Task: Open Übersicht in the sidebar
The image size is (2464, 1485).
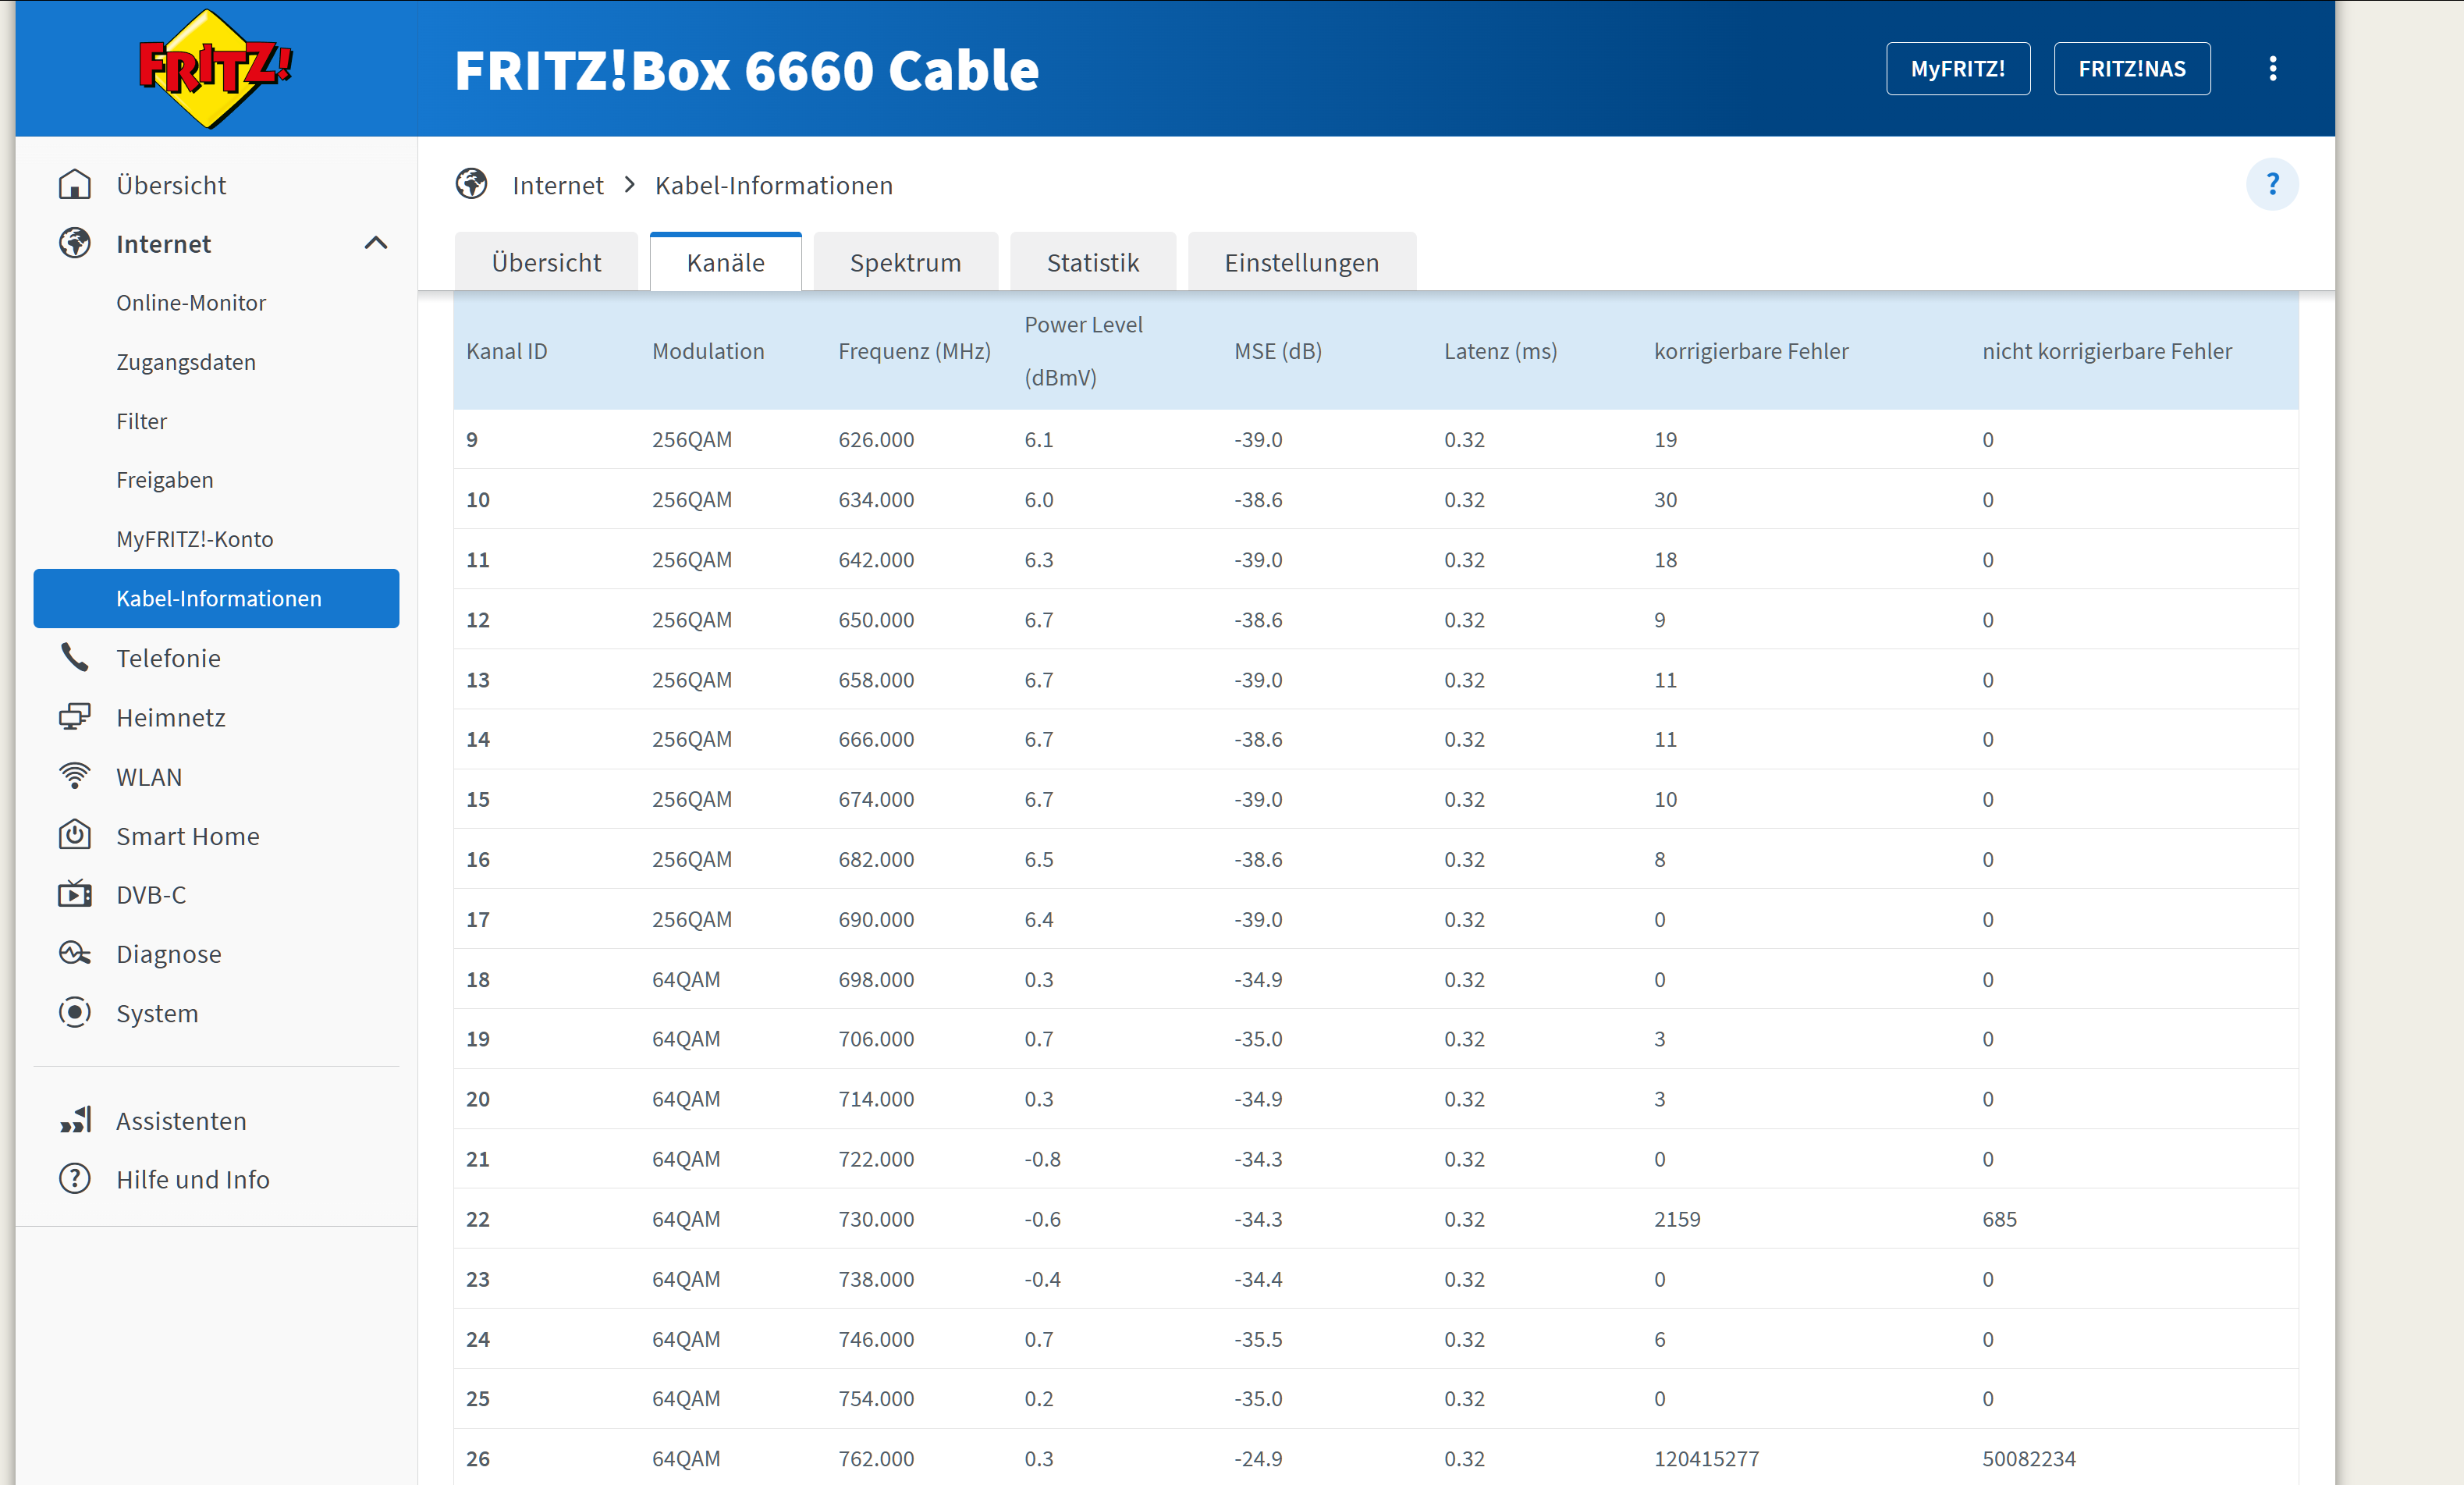Action: pos(171,185)
